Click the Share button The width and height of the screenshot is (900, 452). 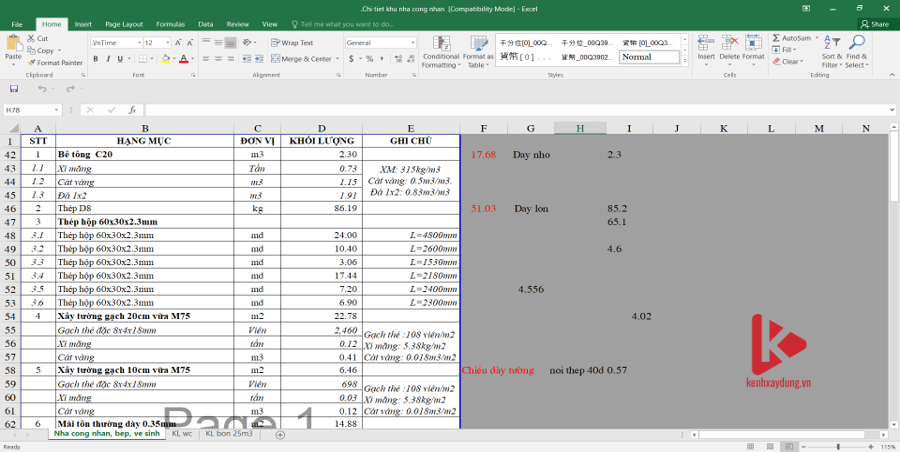pos(874,23)
